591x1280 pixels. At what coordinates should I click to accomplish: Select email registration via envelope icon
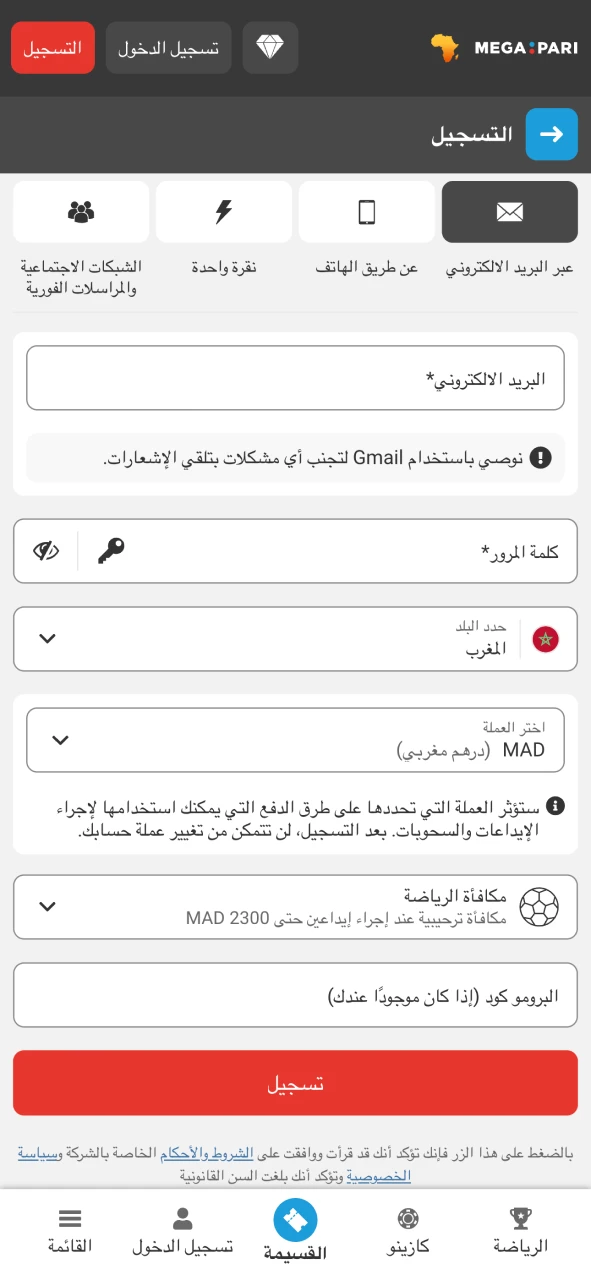(510, 212)
